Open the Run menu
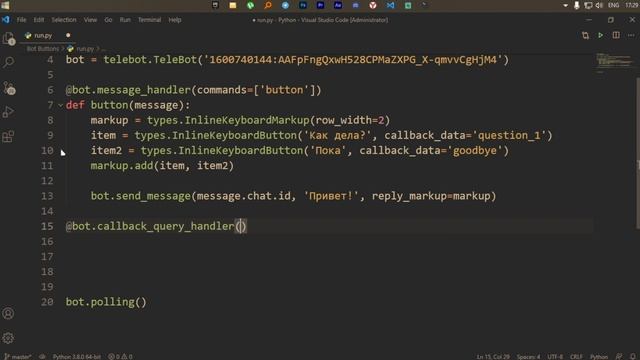The width and height of the screenshot is (640, 360). click(x=125, y=20)
